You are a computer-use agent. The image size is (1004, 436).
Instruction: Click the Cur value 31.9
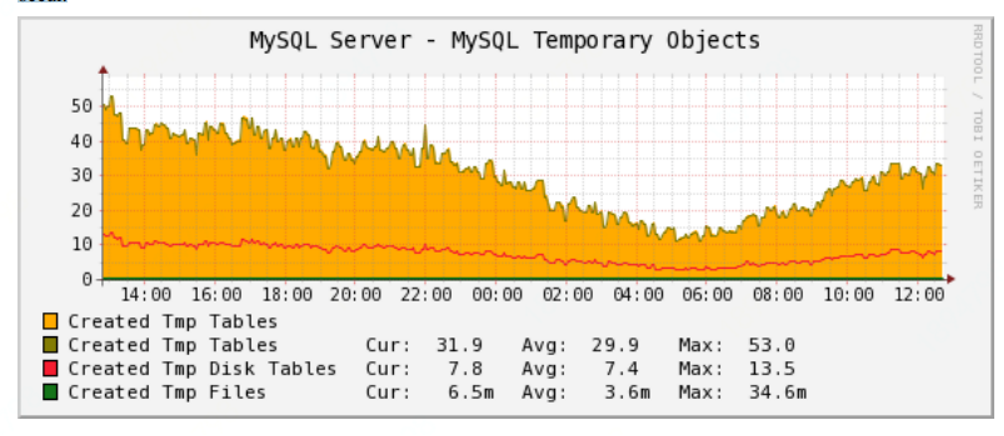pos(459,345)
